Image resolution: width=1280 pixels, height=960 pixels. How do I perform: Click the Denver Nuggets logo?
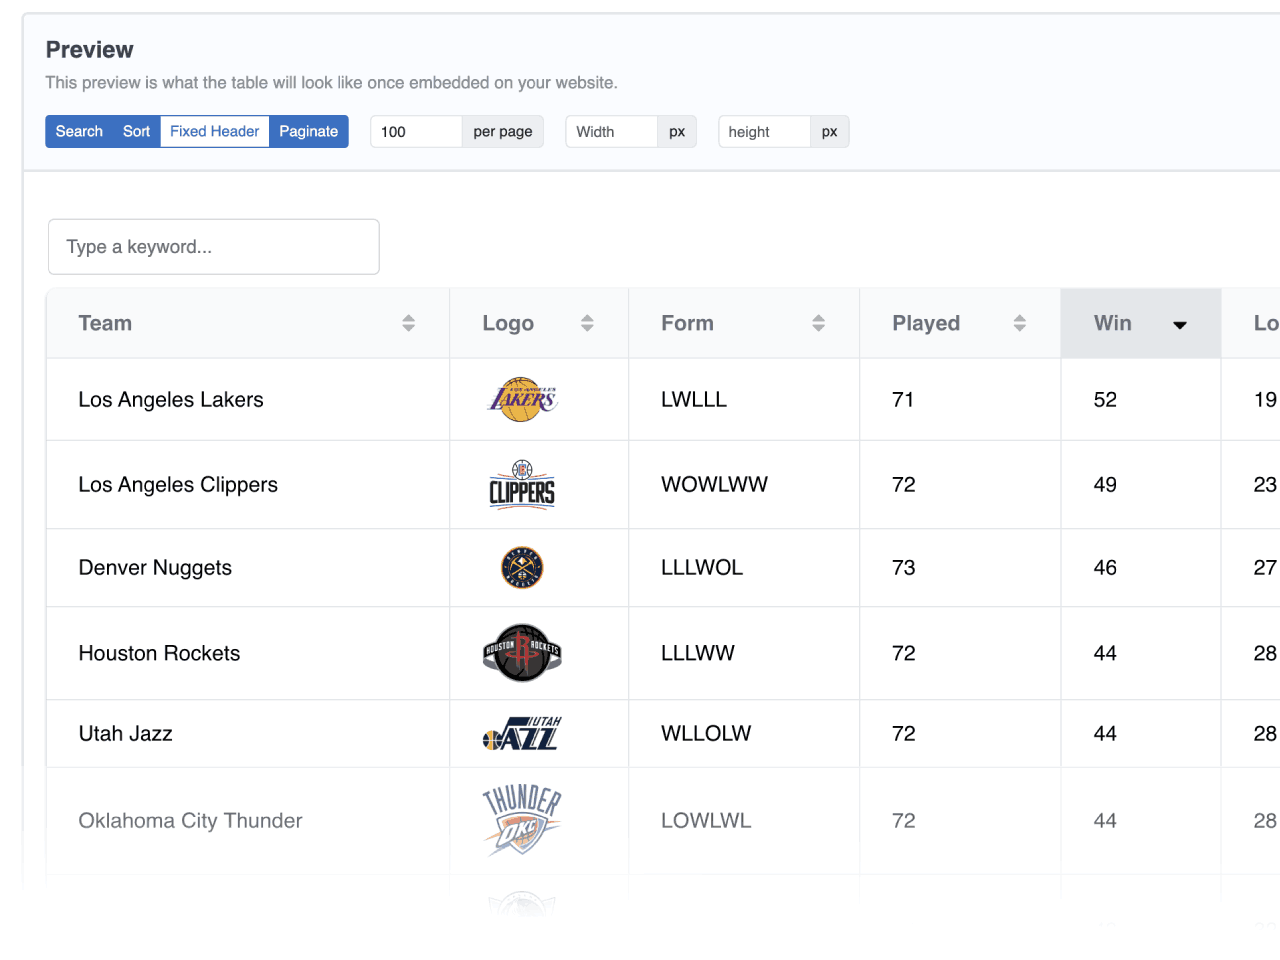522,568
